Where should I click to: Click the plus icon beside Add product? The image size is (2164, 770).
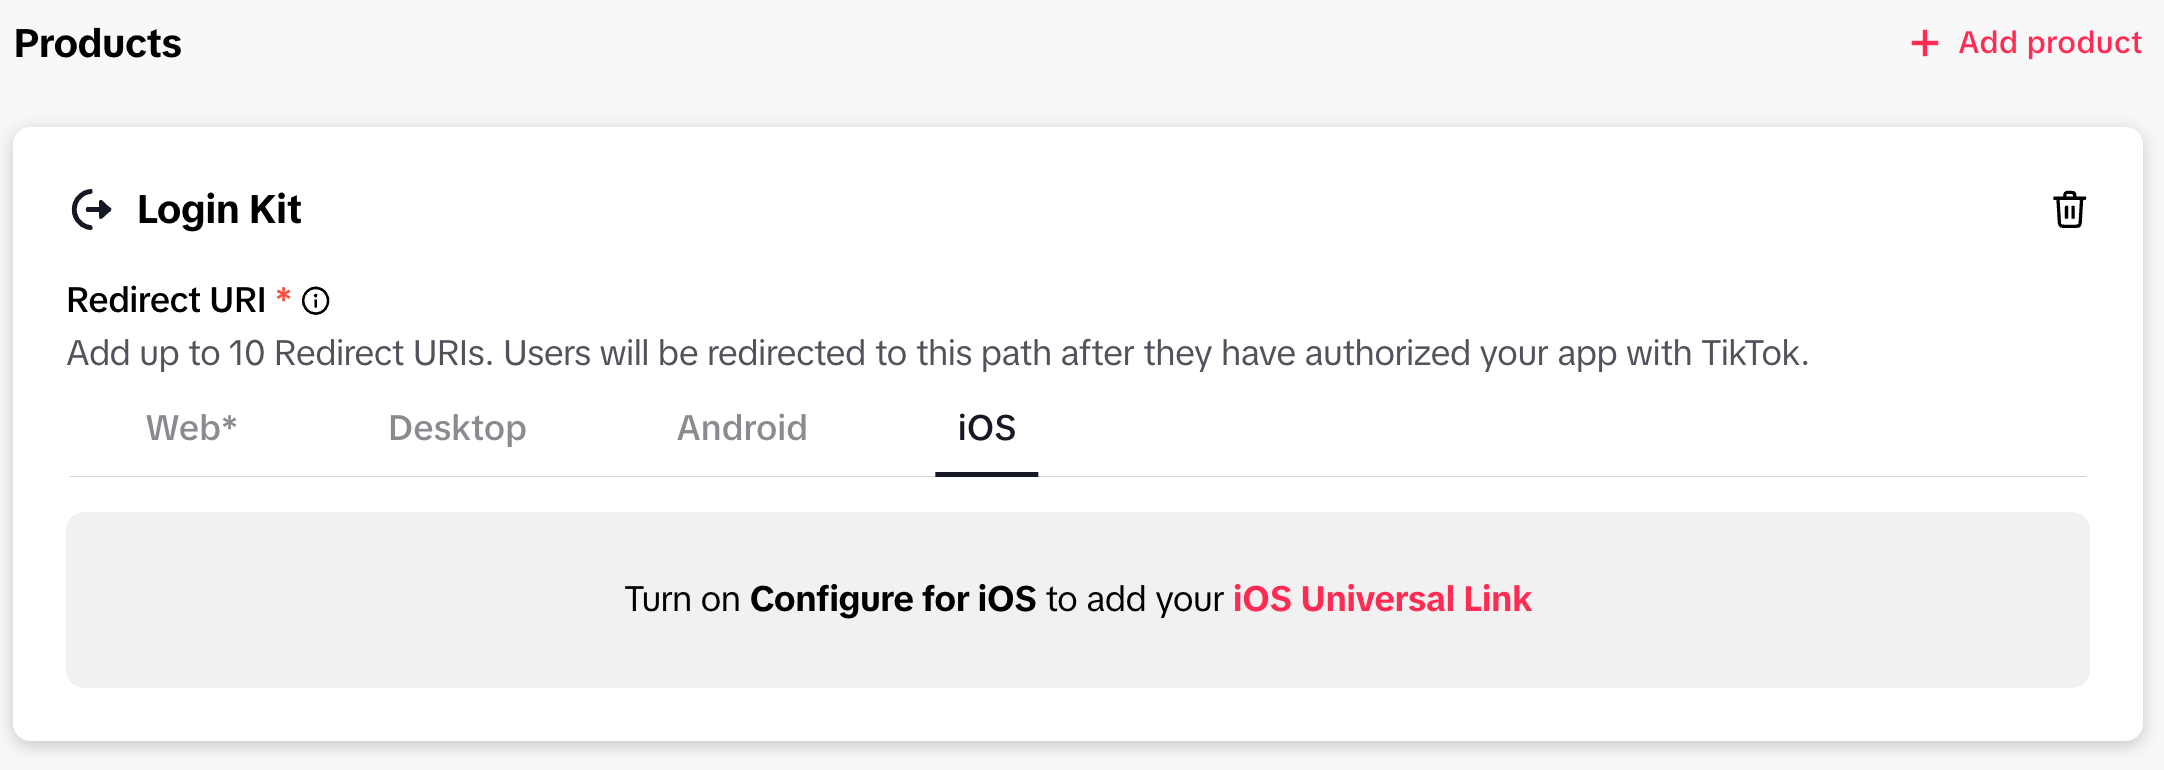1924,43
